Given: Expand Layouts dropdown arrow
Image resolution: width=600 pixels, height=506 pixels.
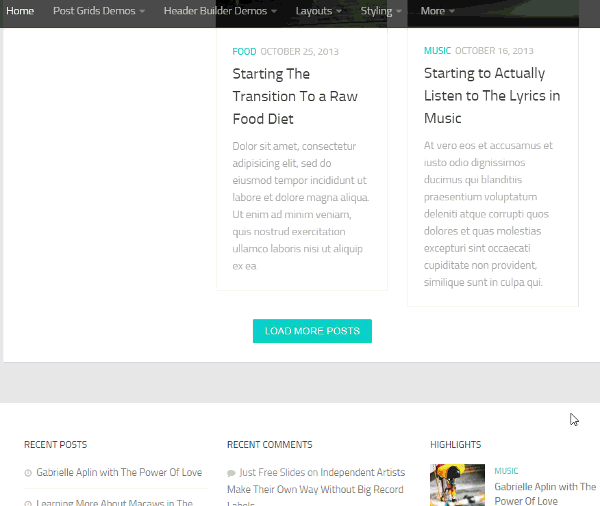Looking at the screenshot, I should tap(339, 11).
